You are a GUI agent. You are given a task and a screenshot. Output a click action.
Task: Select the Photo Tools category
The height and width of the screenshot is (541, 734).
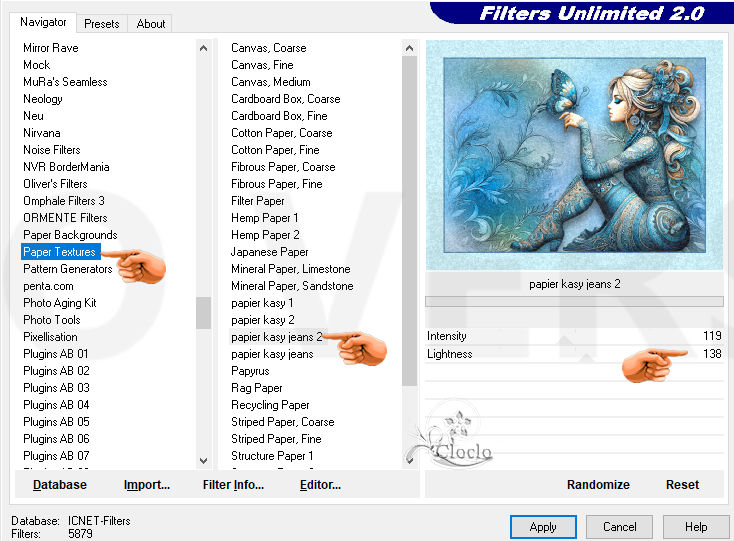[x=52, y=320]
